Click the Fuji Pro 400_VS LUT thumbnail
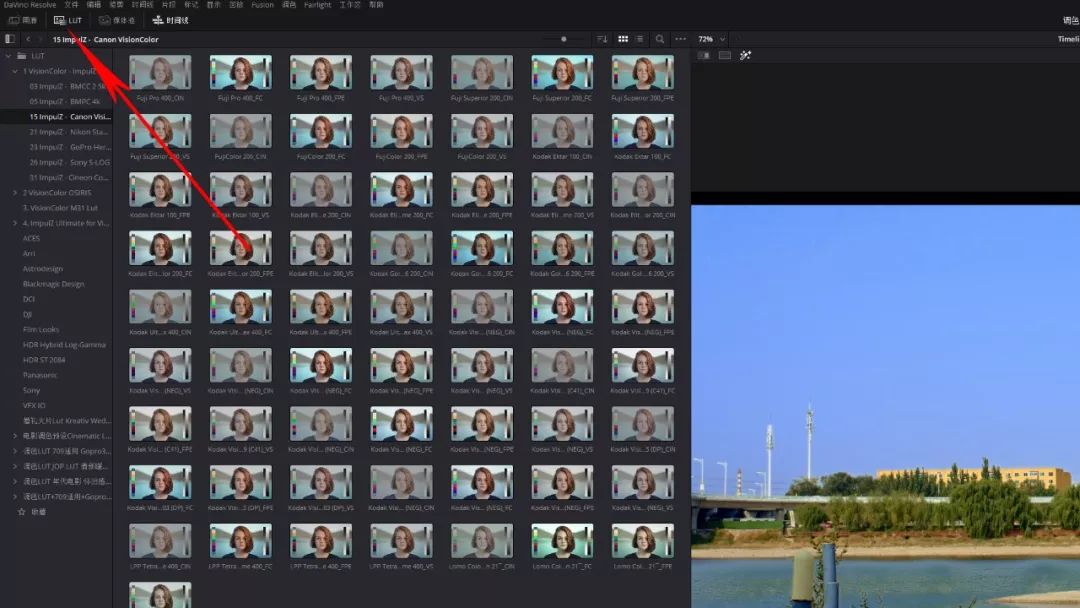 click(x=402, y=72)
